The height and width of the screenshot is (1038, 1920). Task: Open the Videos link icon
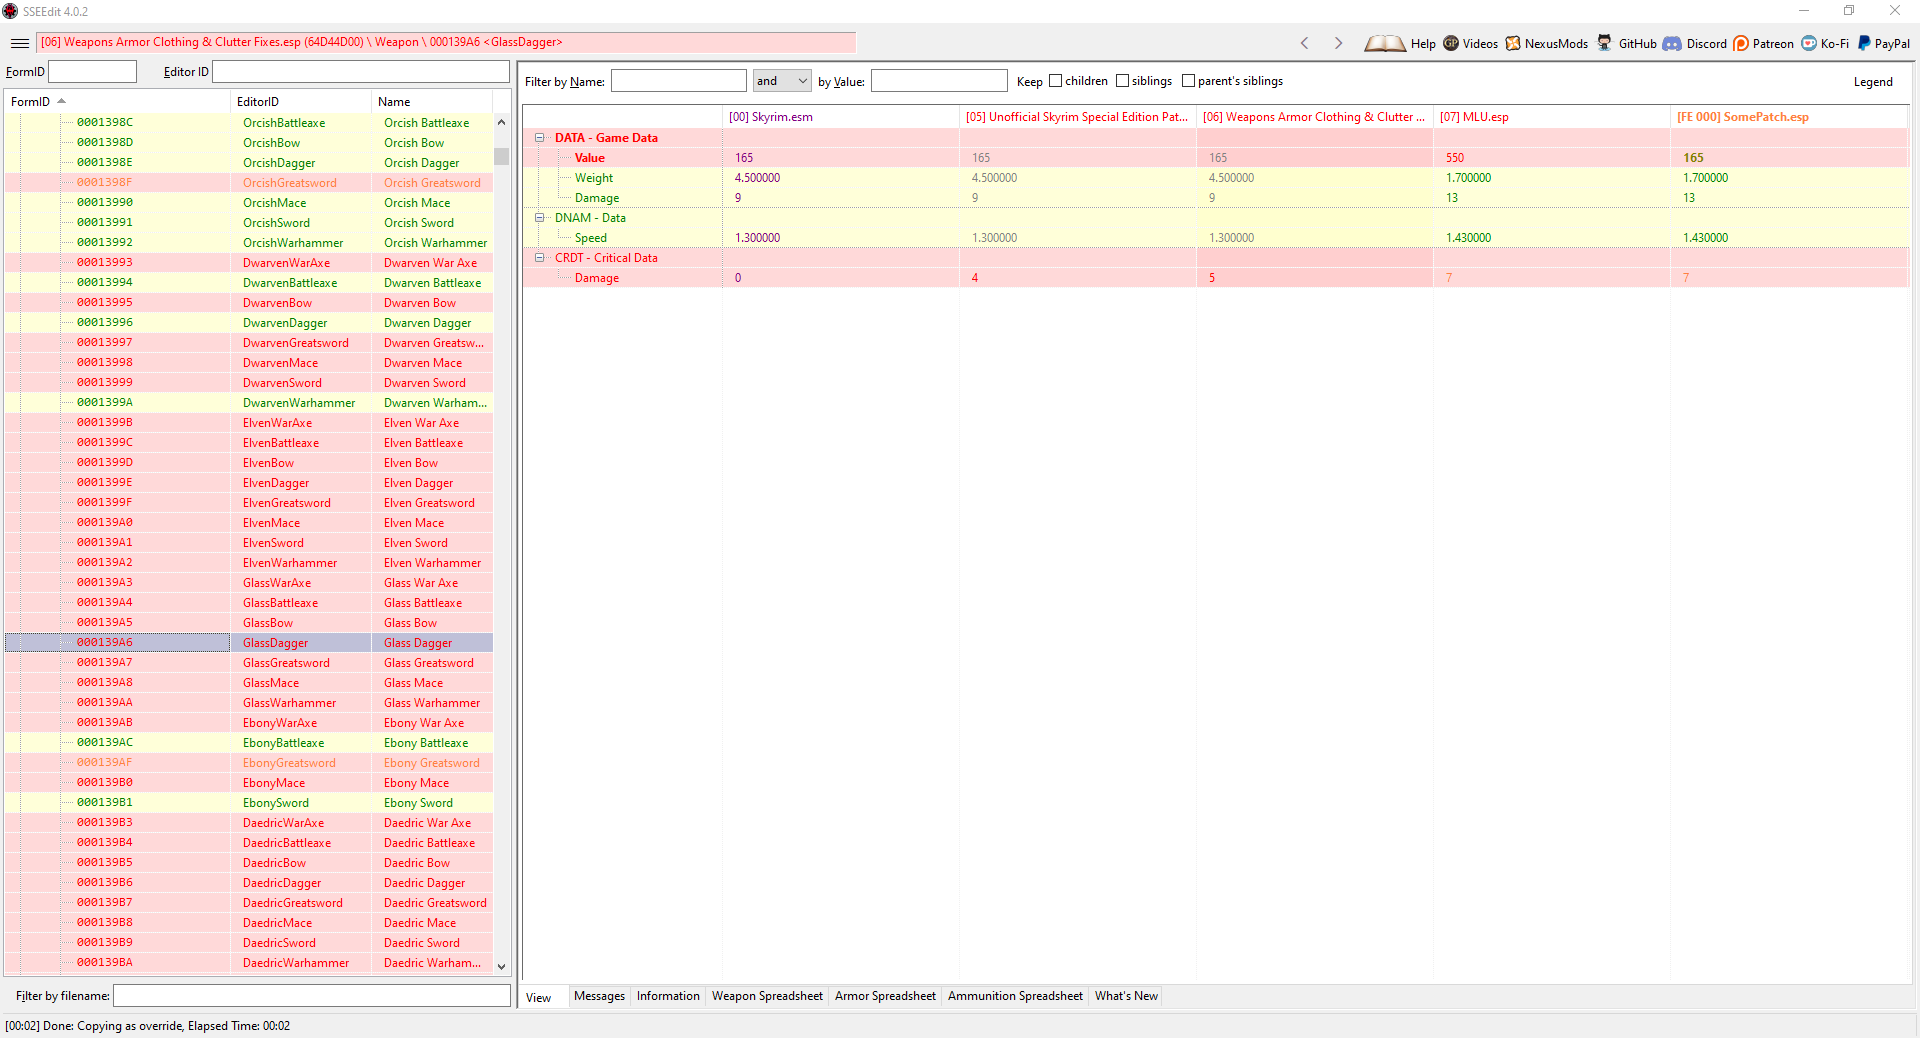tap(1451, 43)
